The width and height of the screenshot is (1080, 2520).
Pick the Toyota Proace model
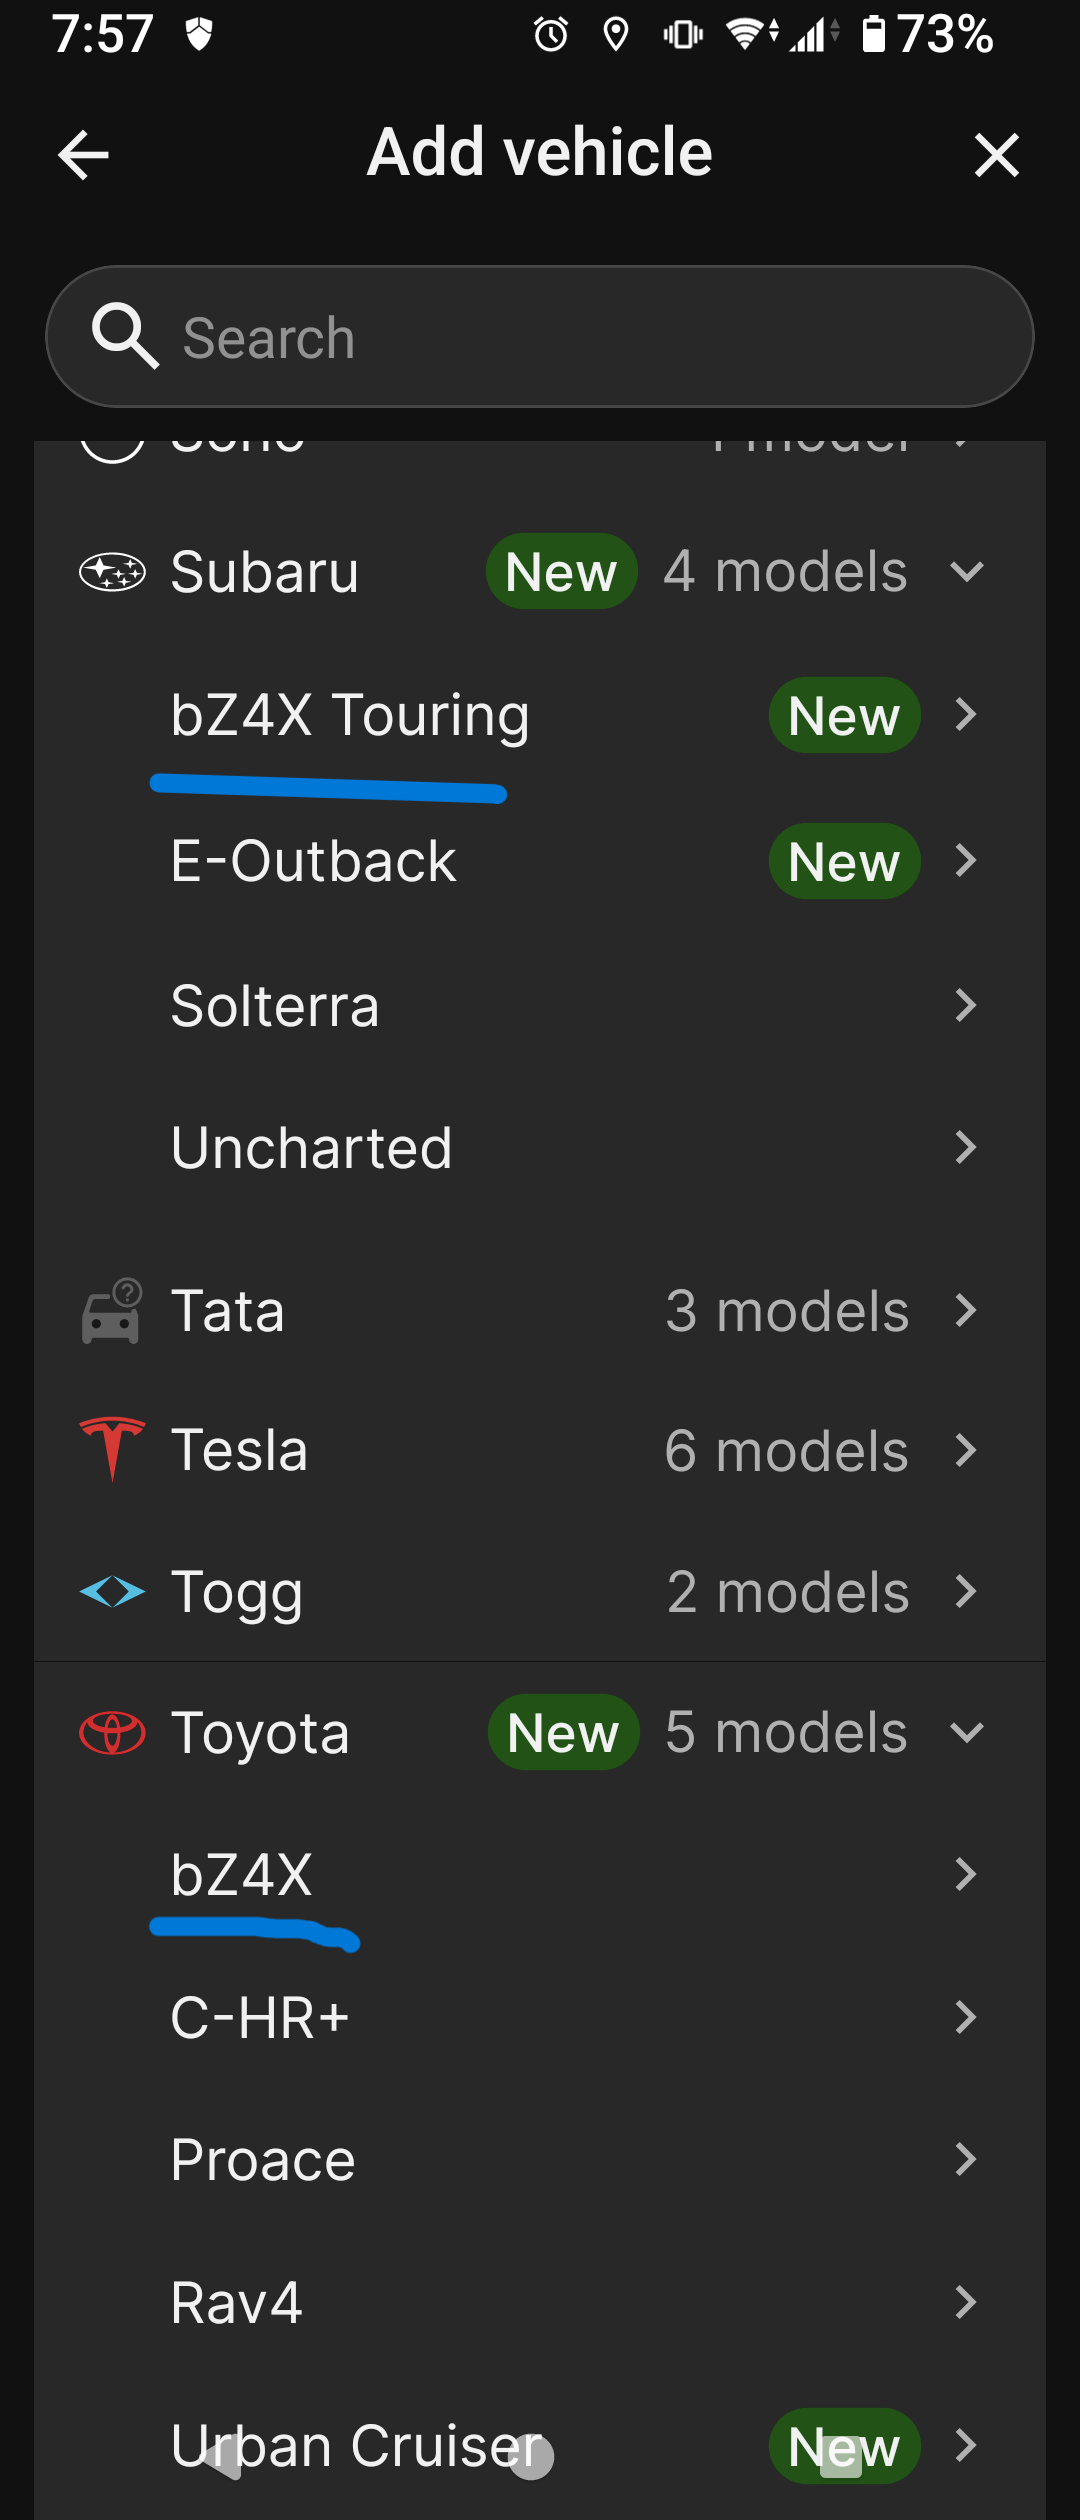pyautogui.click(x=540, y=2159)
